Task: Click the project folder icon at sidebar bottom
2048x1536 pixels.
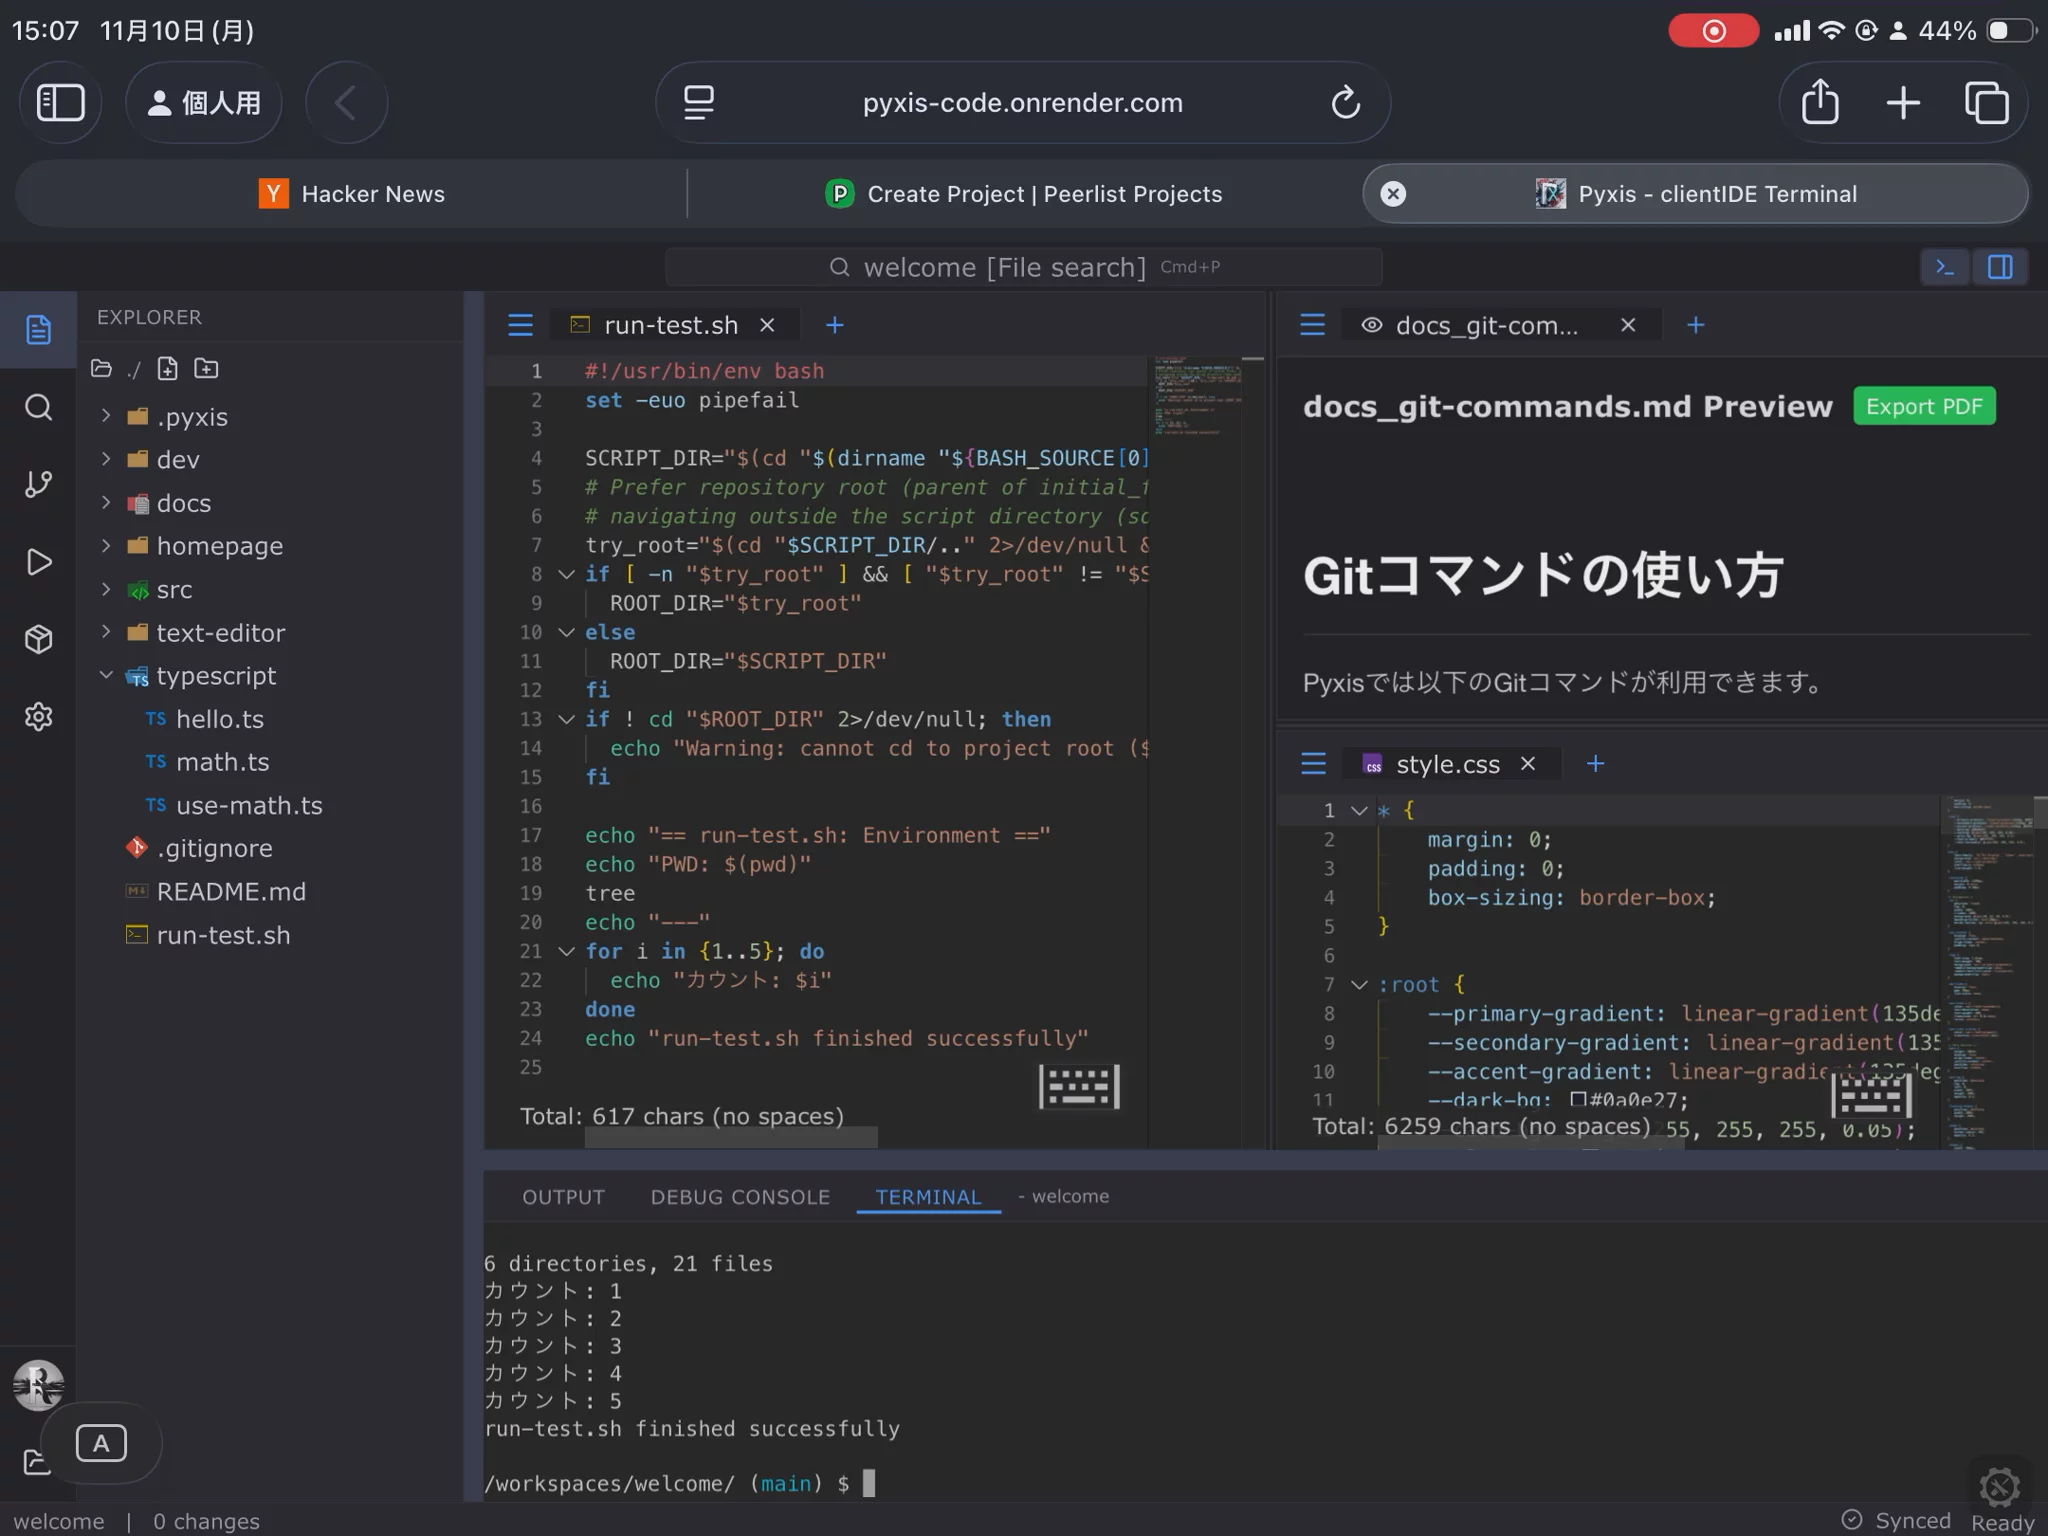Action: [x=35, y=1462]
